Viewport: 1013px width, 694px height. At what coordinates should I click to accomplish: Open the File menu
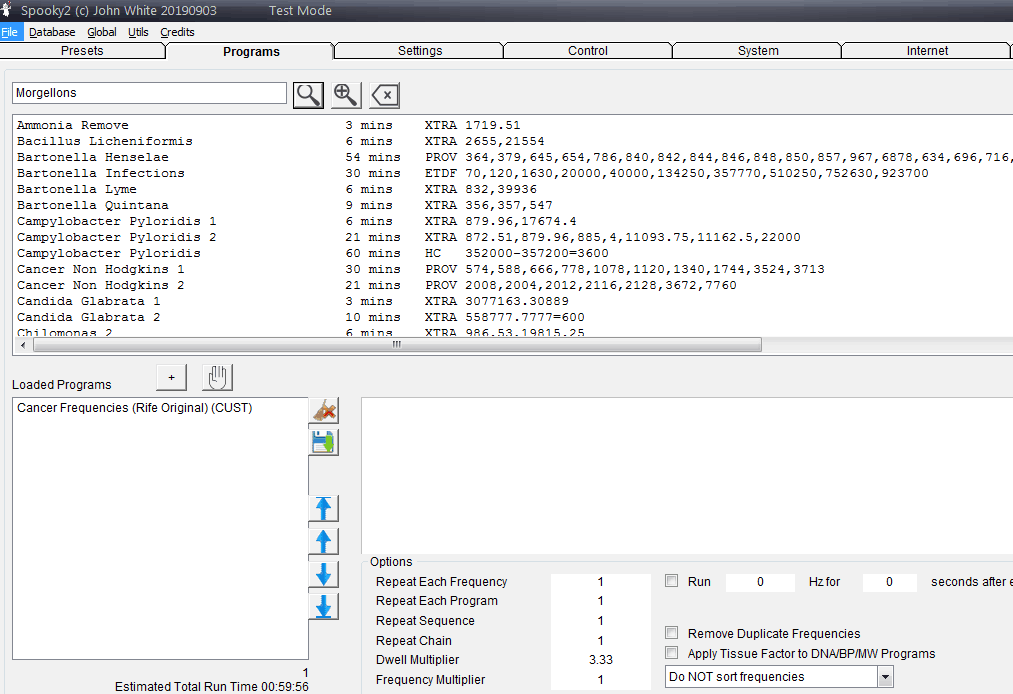point(10,32)
